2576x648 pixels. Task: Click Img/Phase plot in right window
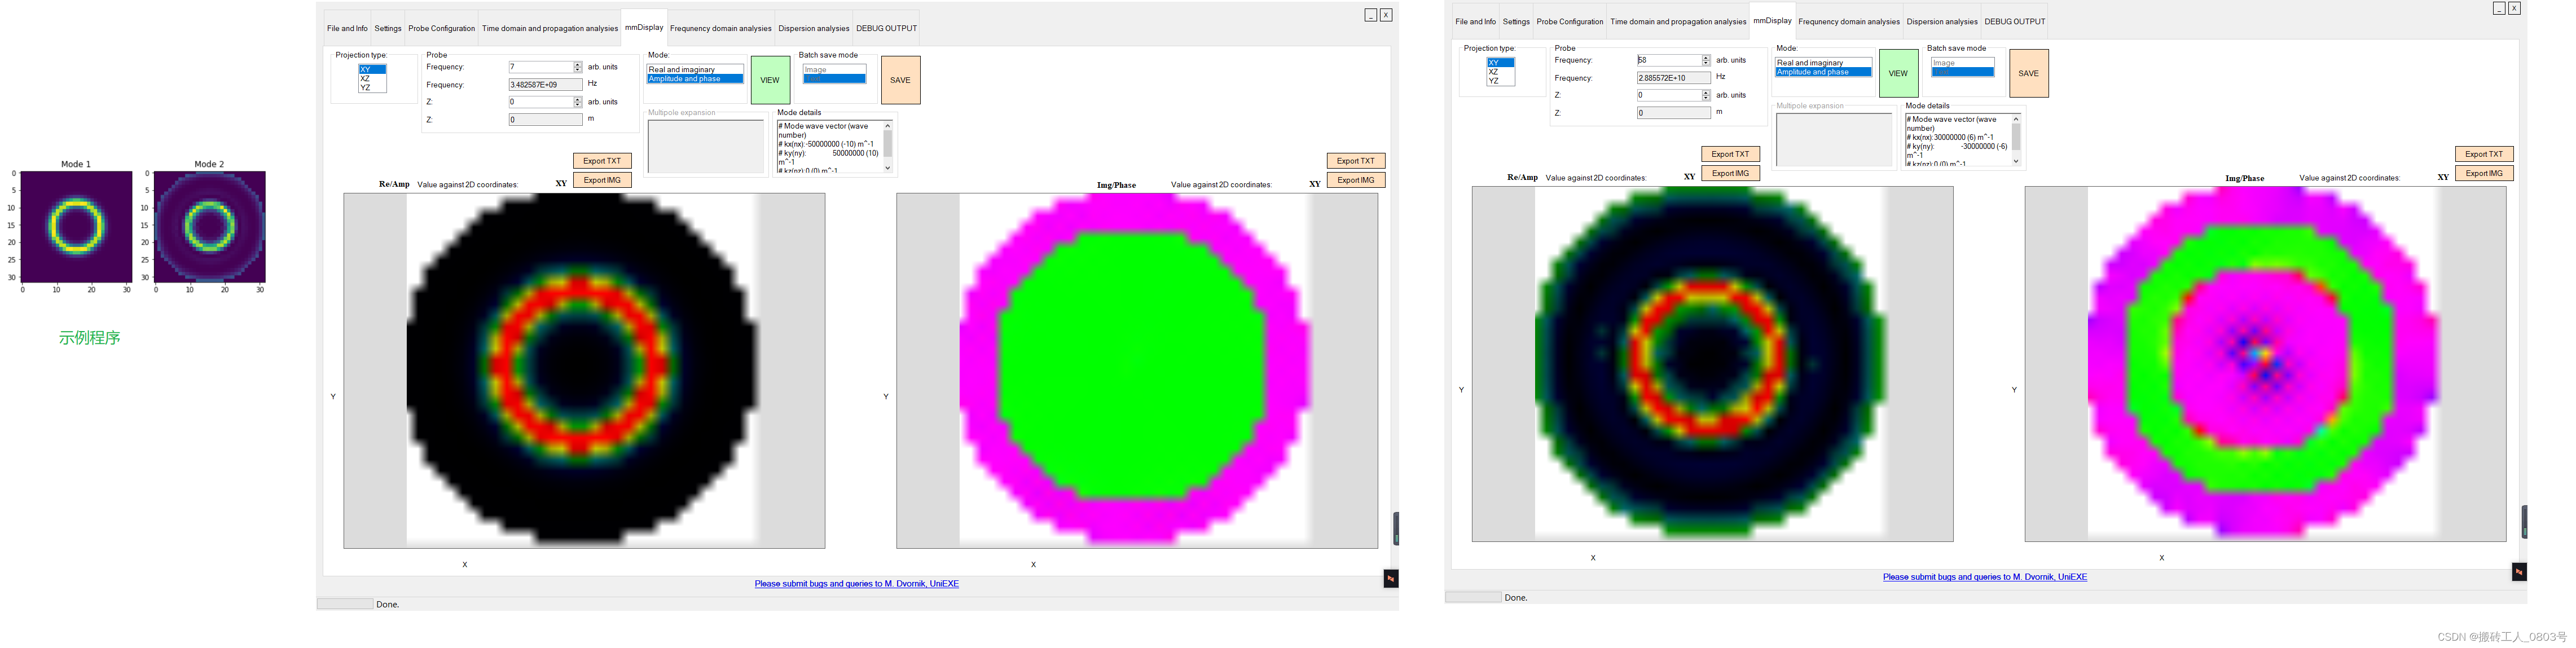click(2265, 364)
